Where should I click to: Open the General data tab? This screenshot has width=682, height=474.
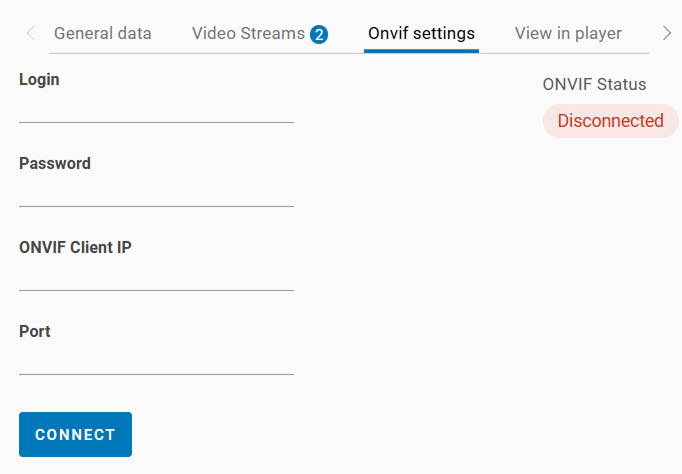[x=103, y=34]
